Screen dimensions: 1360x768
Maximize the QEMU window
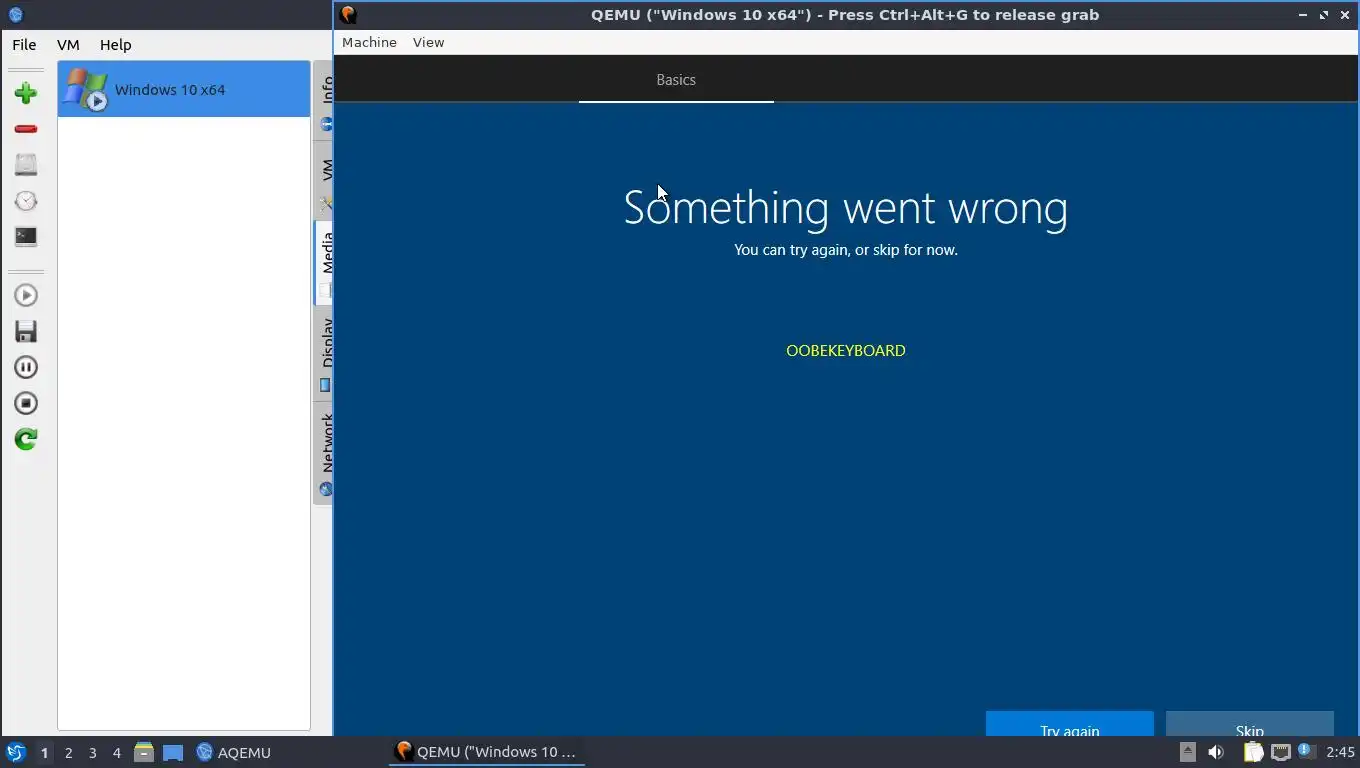click(1324, 15)
